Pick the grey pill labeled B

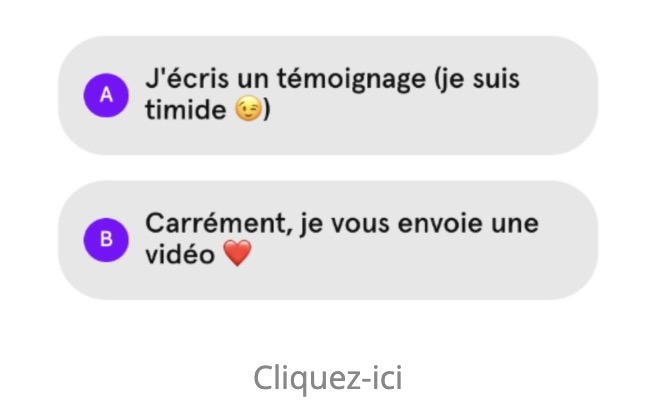328,240
